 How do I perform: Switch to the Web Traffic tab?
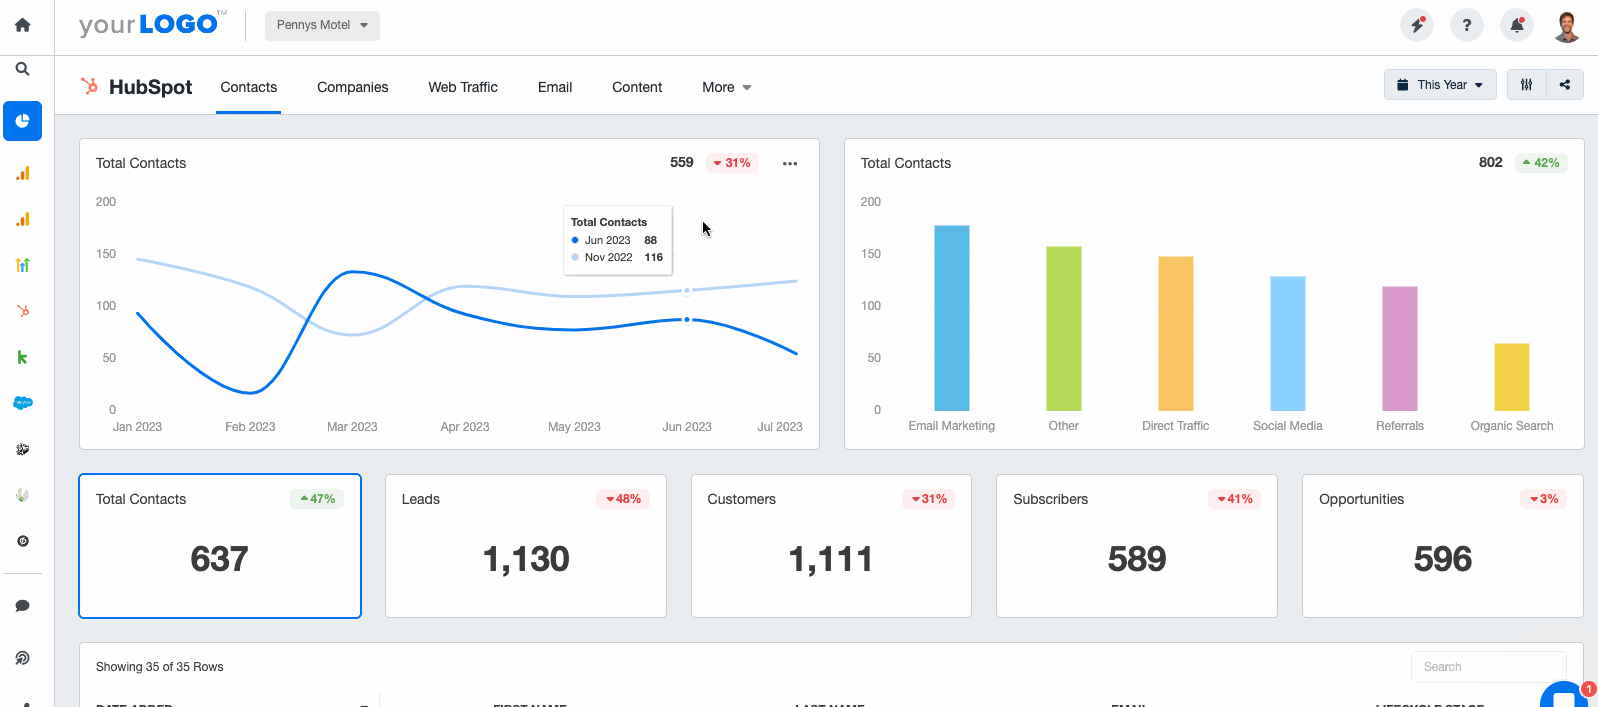click(x=463, y=87)
